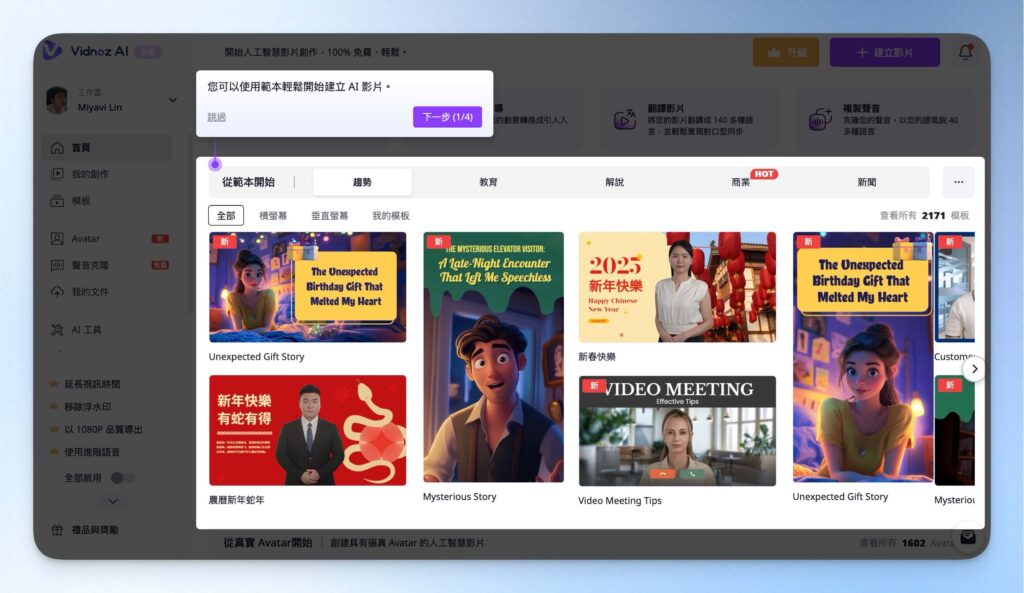
Task: Select the 商業 tab
Action: (x=741, y=182)
